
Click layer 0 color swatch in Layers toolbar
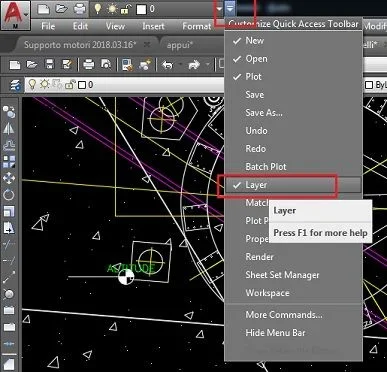(82, 85)
